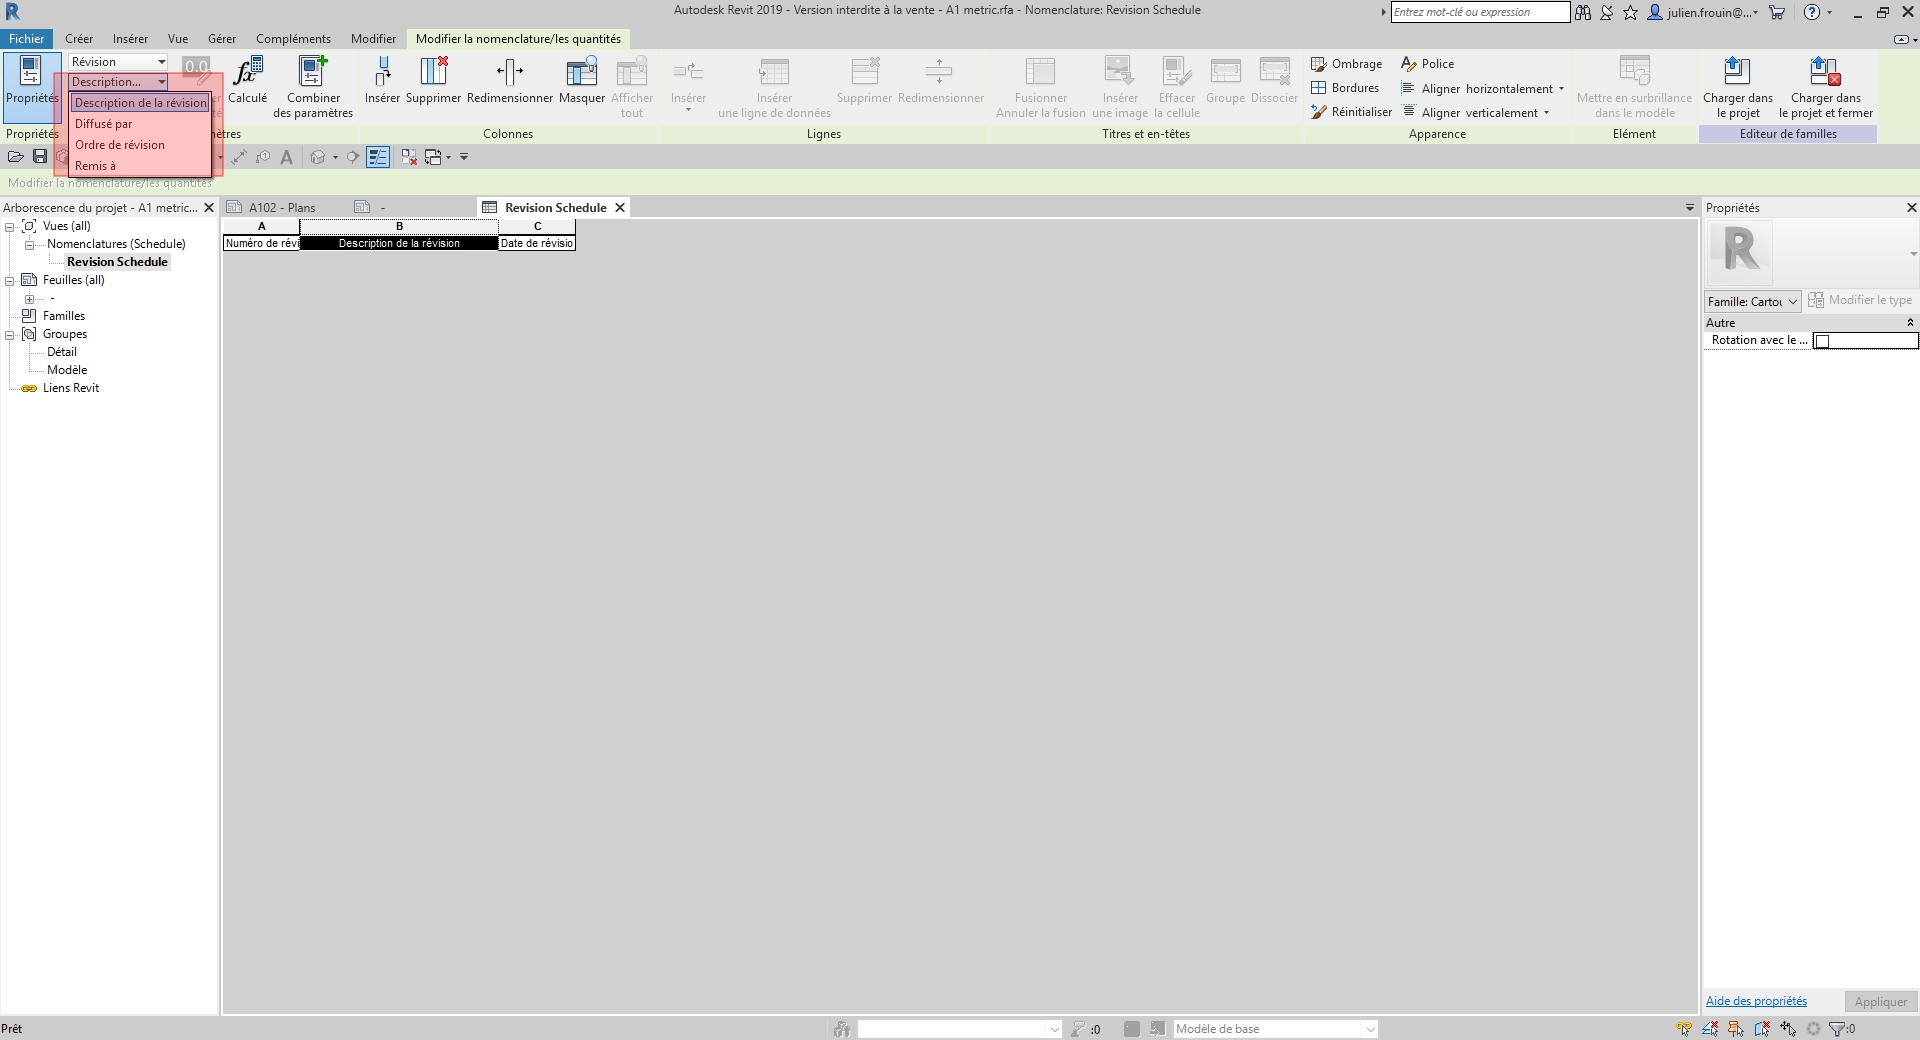Click the keyword search input field
The height and width of the screenshot is (1040, 1920).
(x=1479, y=12)
